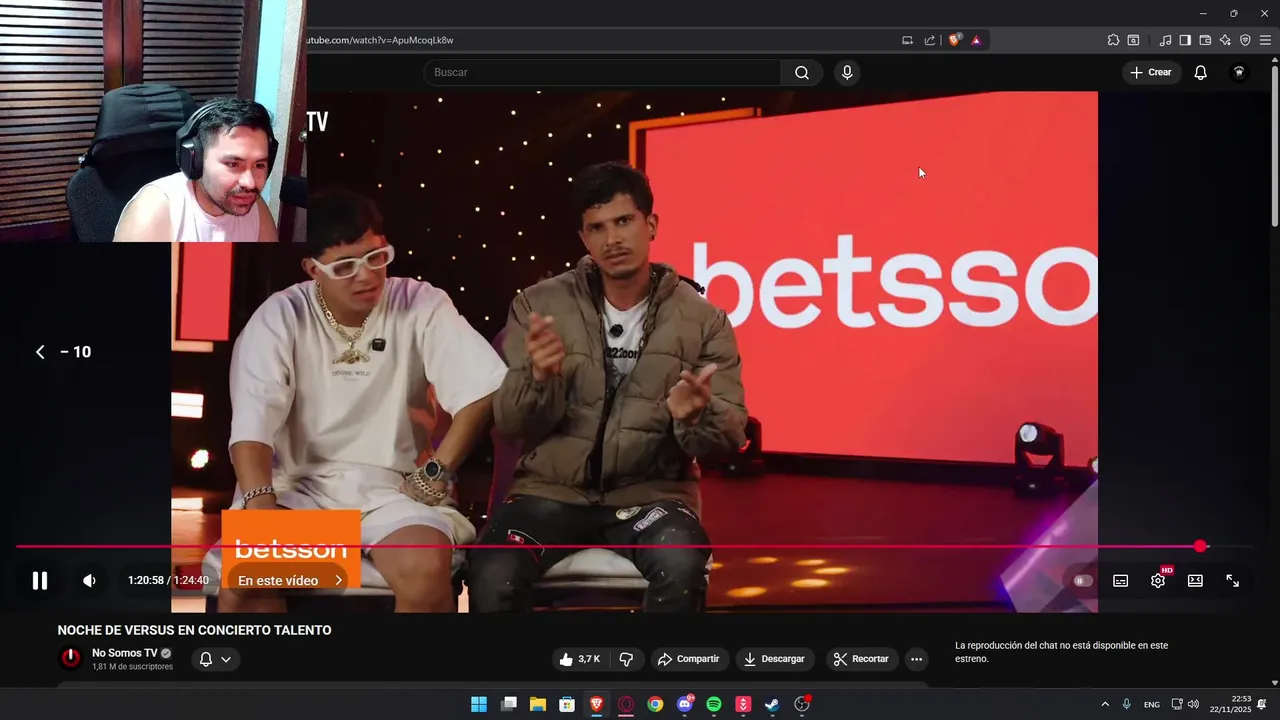
Task: Open the media control music-note icon
Action: coord(1165,40)
